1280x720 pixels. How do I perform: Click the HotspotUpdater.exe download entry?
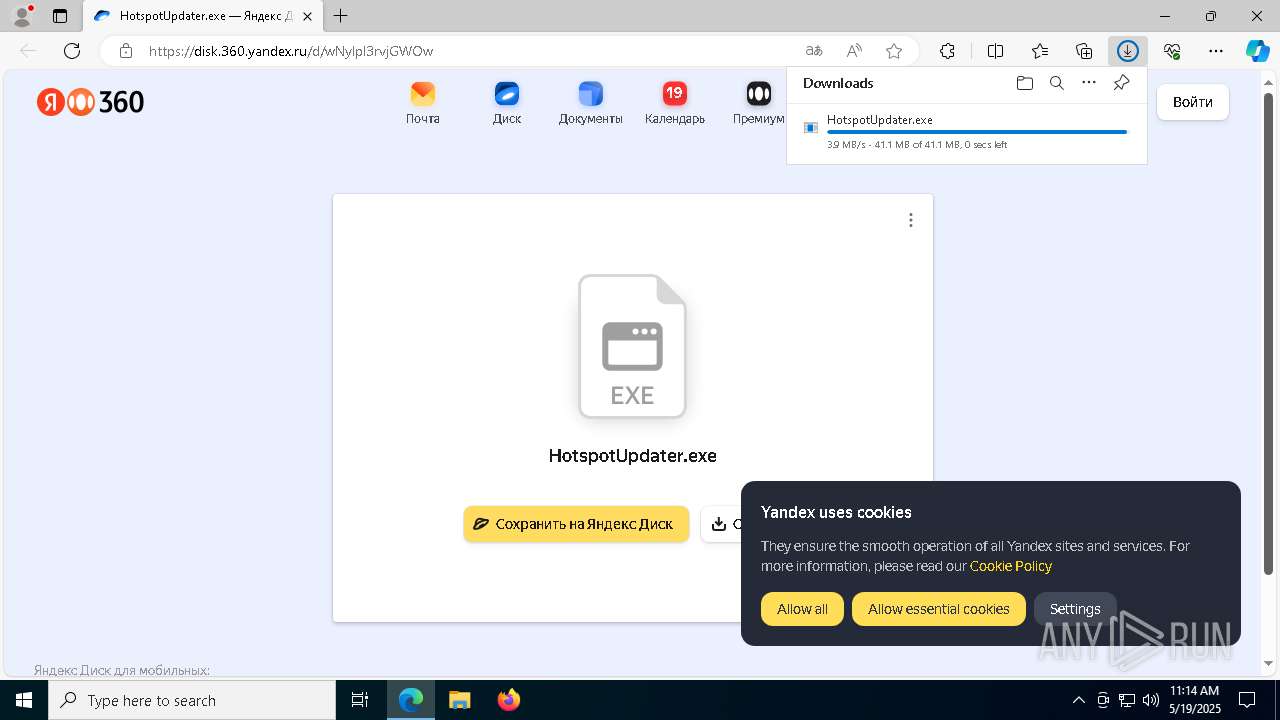967,132
